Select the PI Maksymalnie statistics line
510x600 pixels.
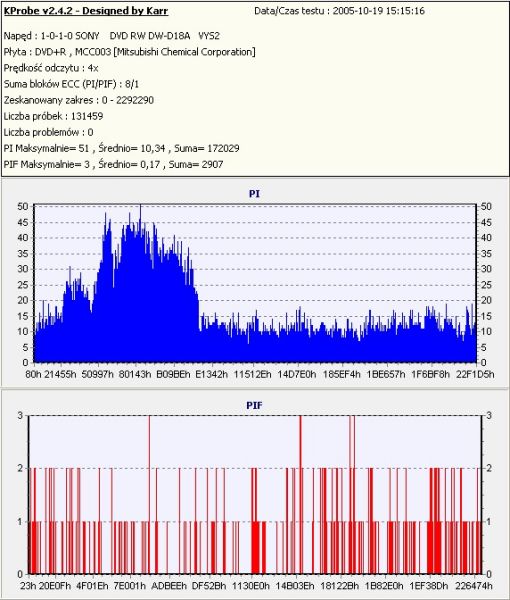(122, 148)
